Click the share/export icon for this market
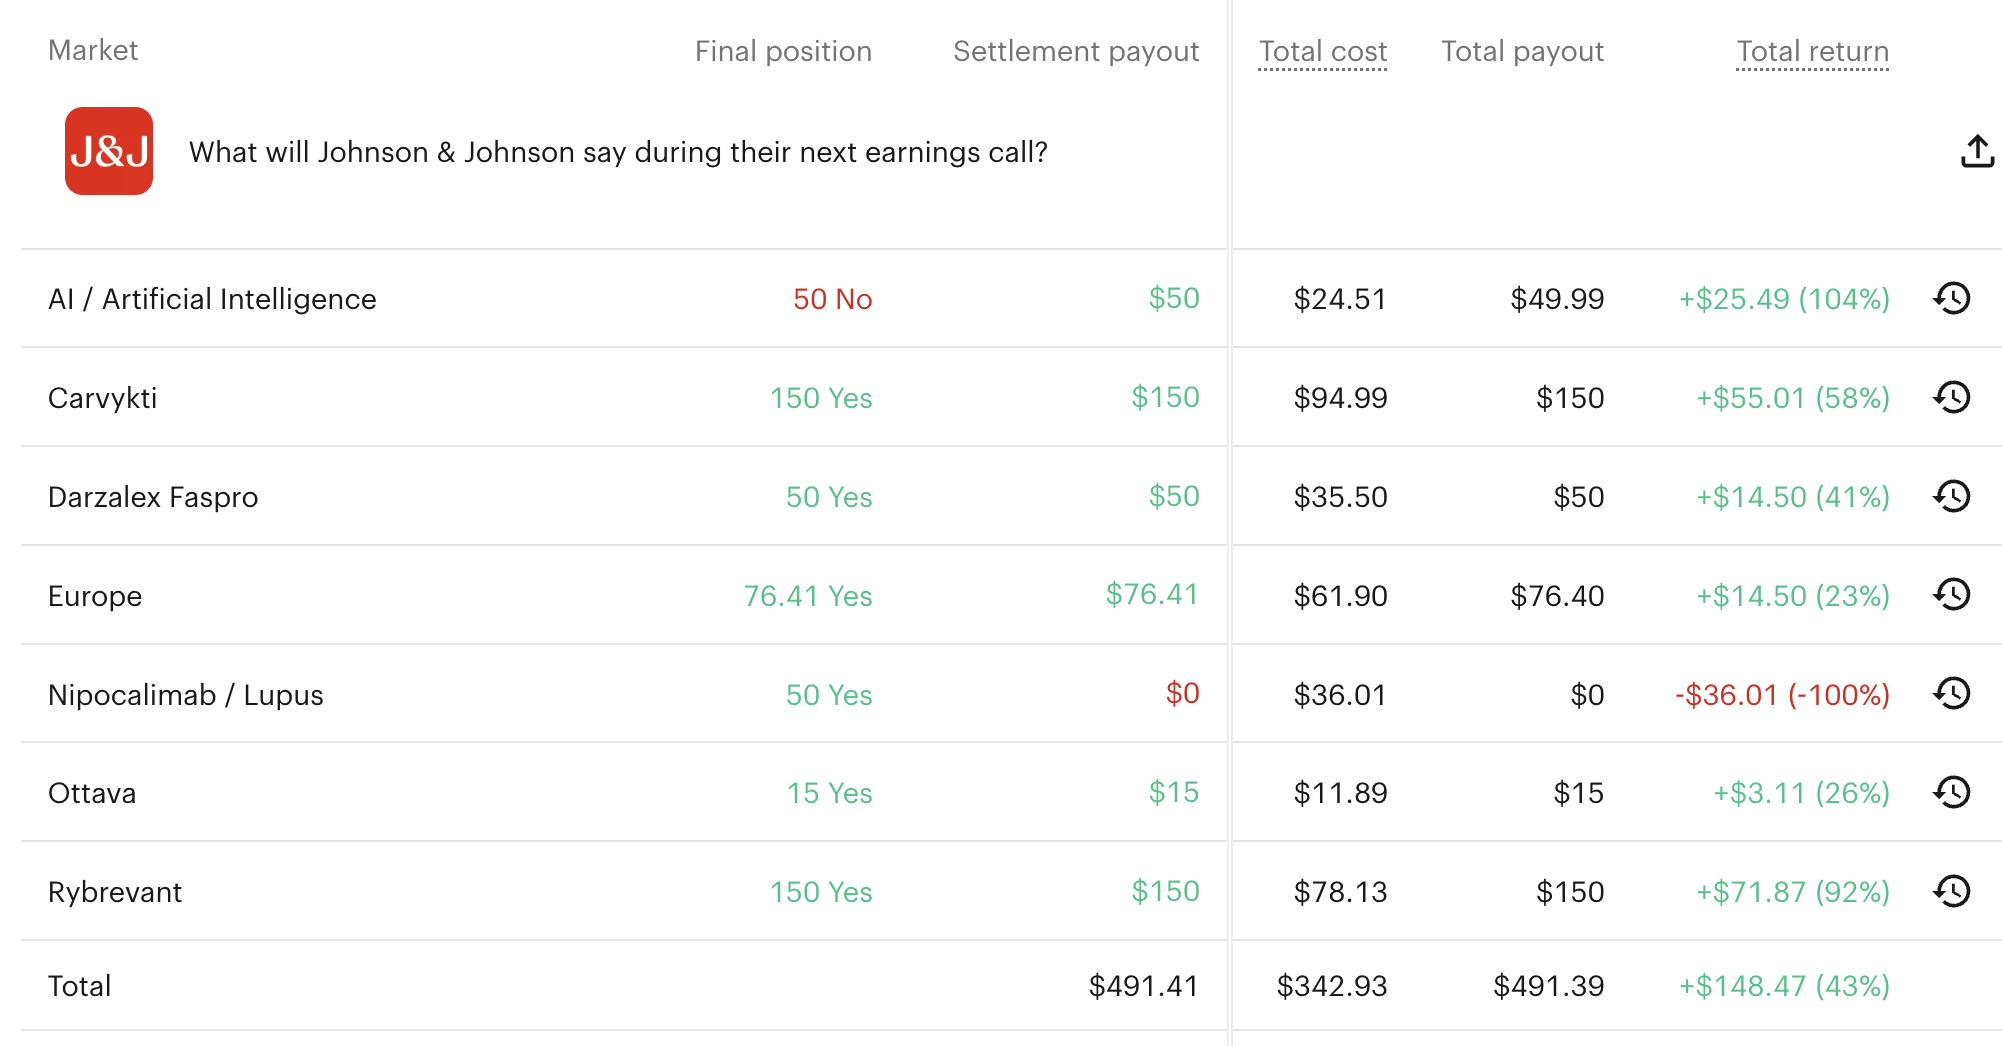Screen dimensions: 2002x1046 (x=1977, y=151)
